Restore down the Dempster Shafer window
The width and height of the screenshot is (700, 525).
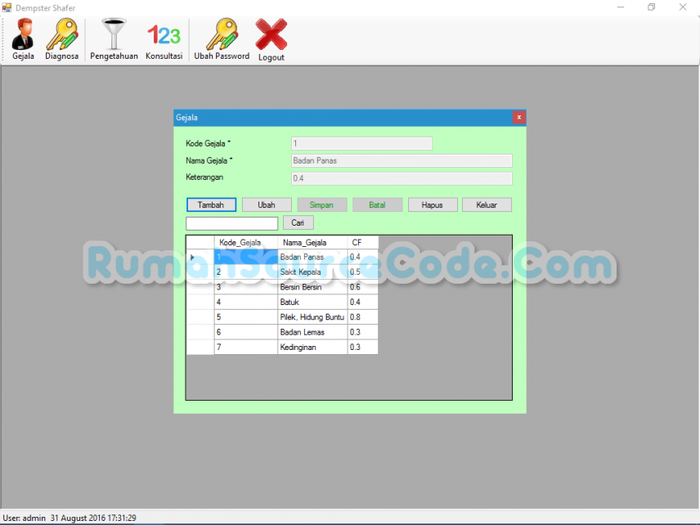click(651, 7)
